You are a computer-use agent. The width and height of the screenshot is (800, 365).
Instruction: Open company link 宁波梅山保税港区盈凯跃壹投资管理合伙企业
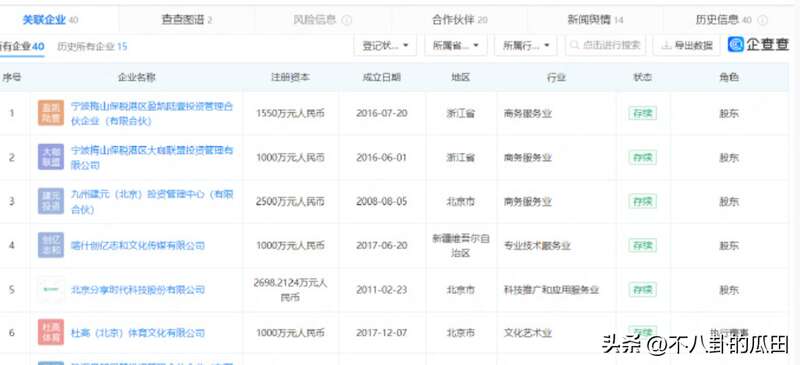coord(152,114)
